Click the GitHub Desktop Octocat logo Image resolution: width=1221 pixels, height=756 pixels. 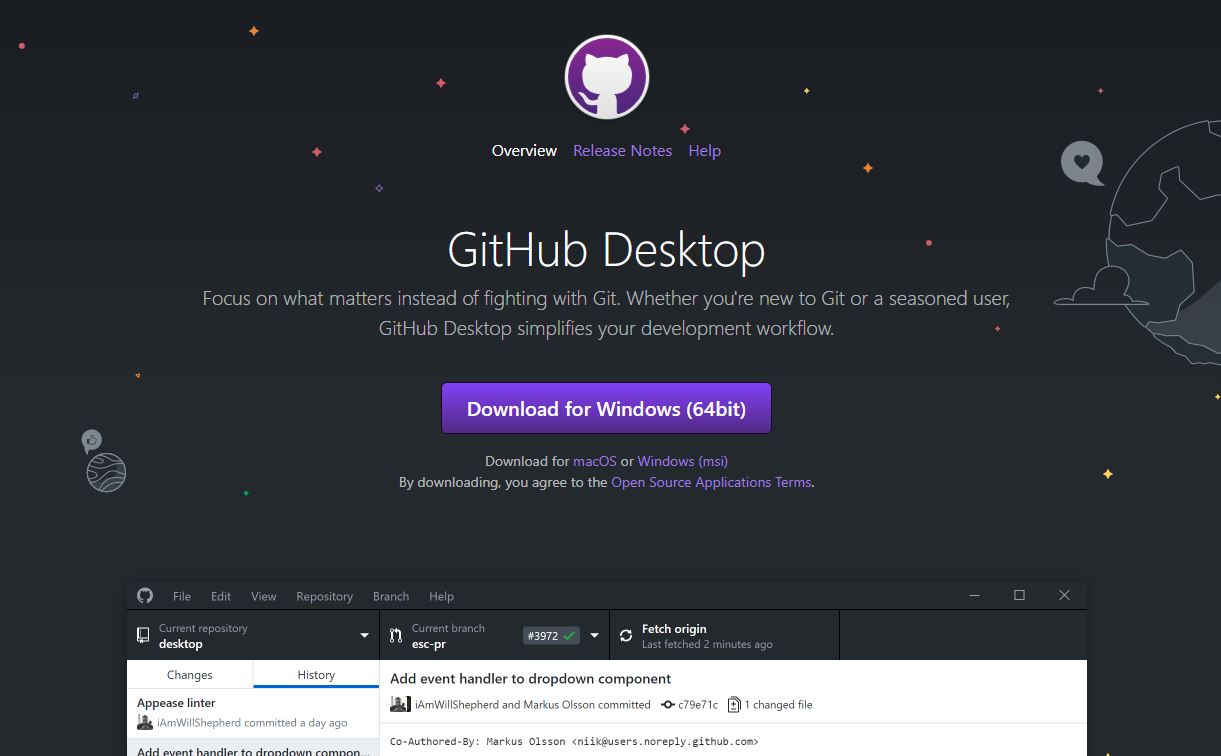click(607, 77)
